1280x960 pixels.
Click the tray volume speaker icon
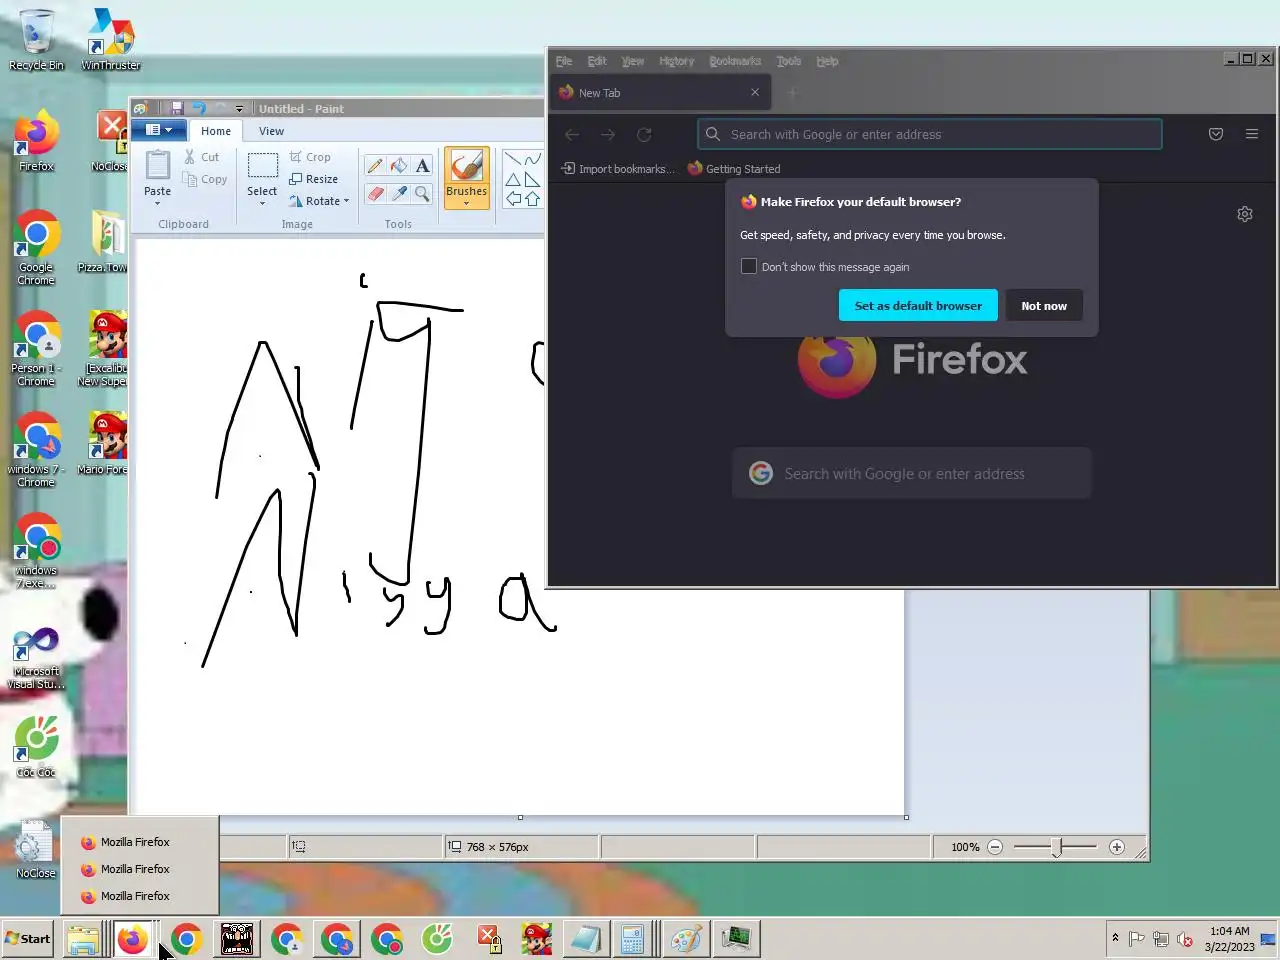coord(1185,938)
